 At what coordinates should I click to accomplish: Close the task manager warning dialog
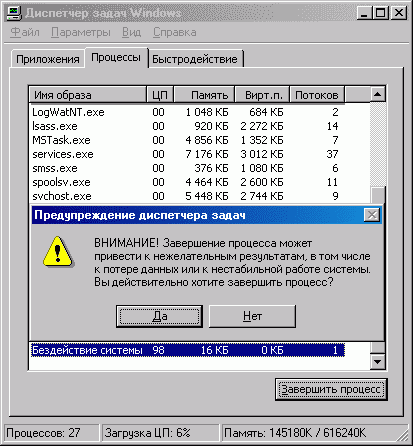coord(372,215)
